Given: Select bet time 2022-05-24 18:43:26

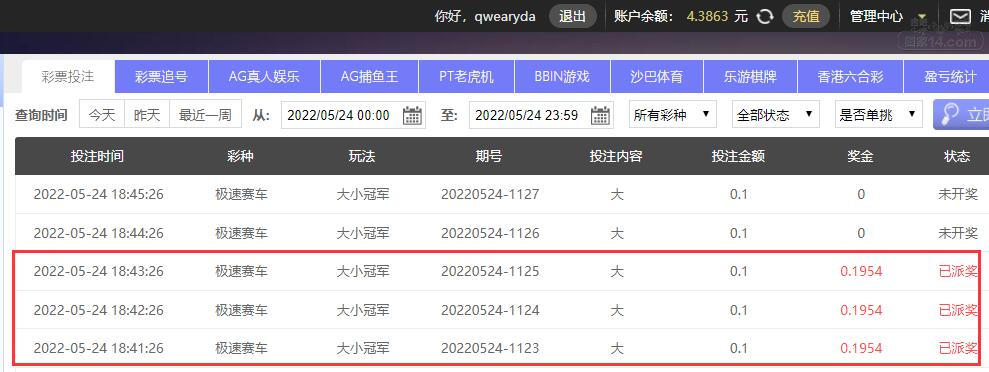Looking at the screenshot, I should [98, 272].
